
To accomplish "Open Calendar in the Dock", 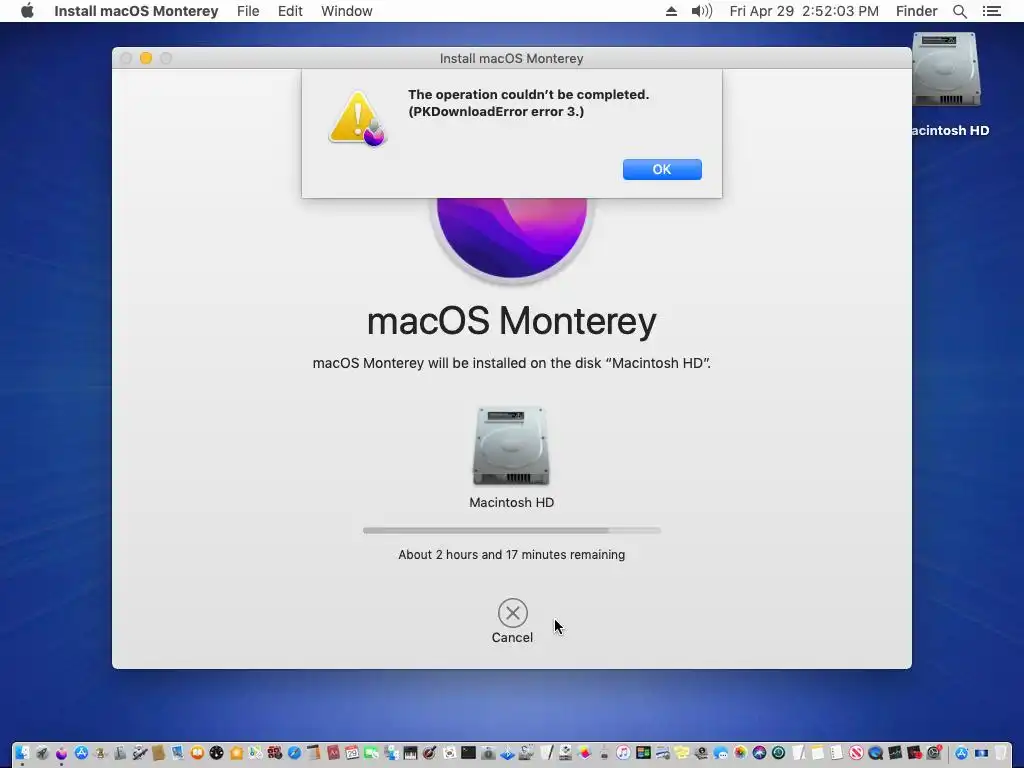I will point(352,753).
